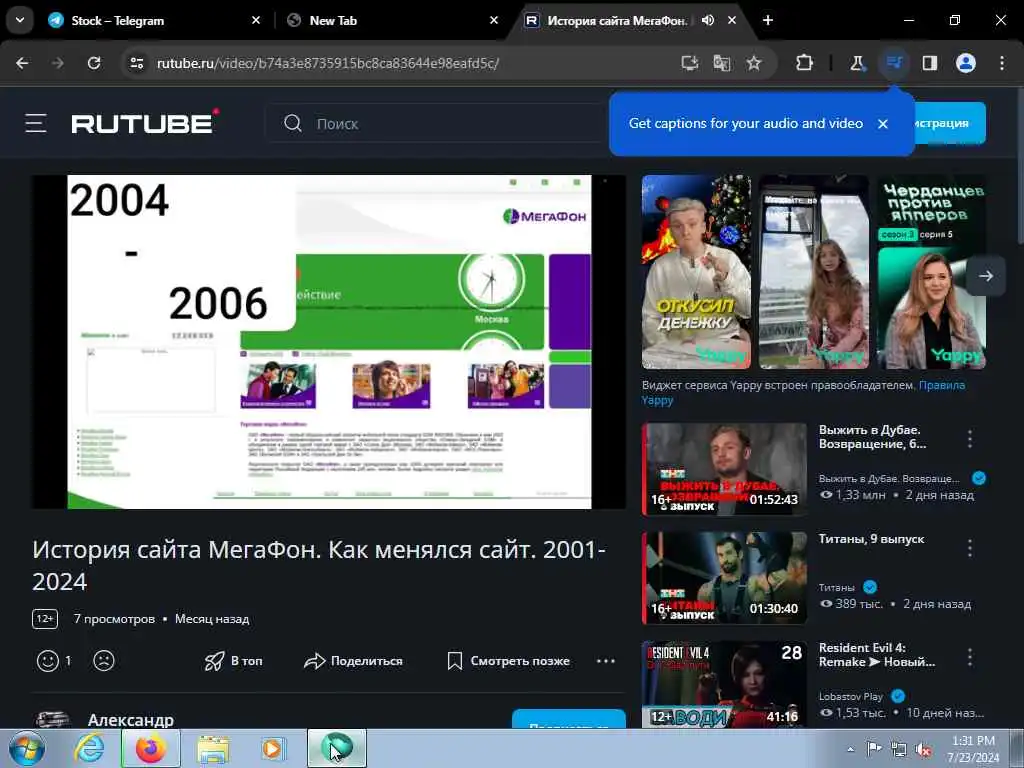Open Lobastov Play channel
This screenshot has width=1024, height=768.
[x=850, y=696]
